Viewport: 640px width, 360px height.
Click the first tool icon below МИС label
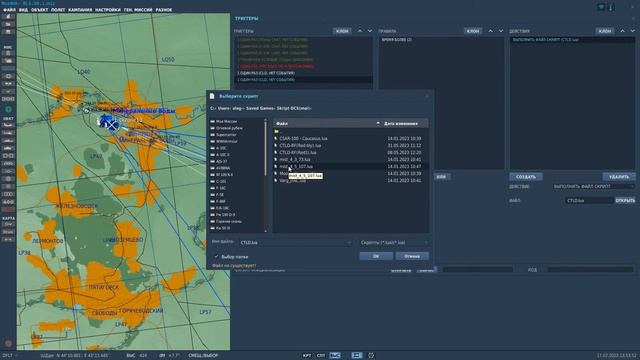pos(8,53)
